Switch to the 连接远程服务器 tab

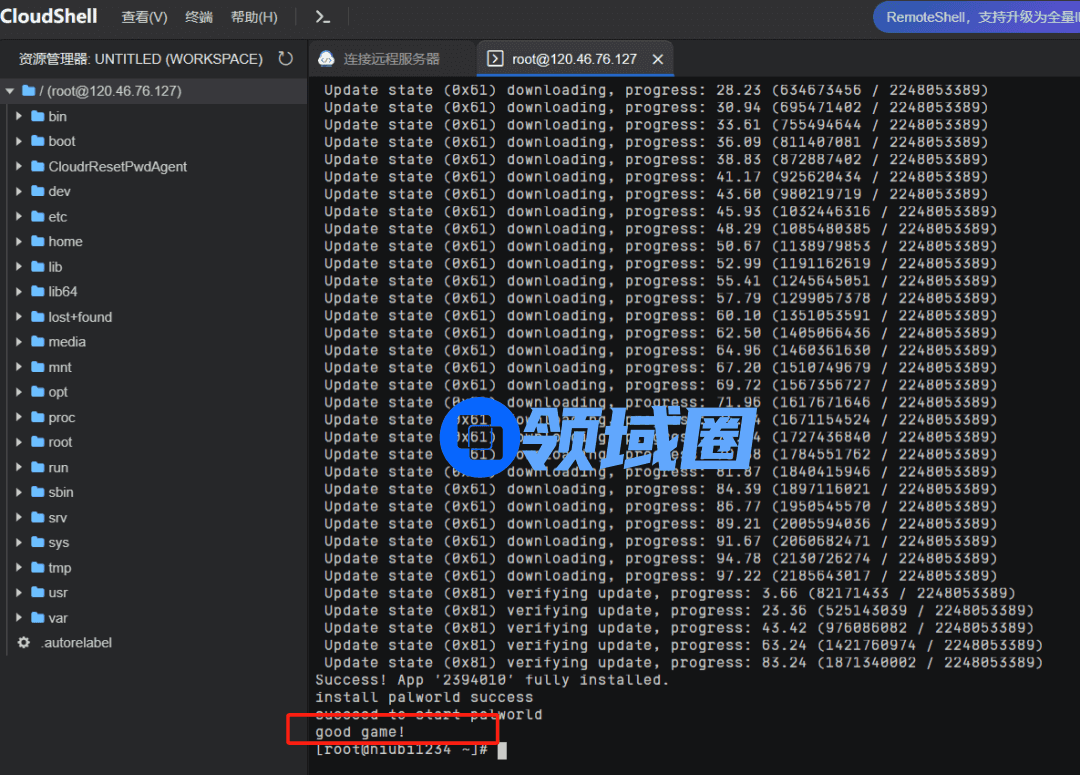(390, 59)
